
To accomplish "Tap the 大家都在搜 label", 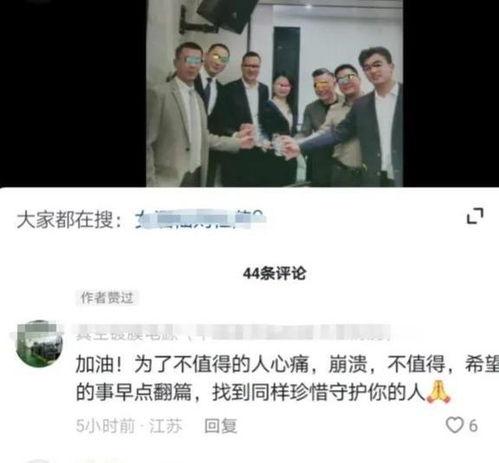I will click(69, 220).
